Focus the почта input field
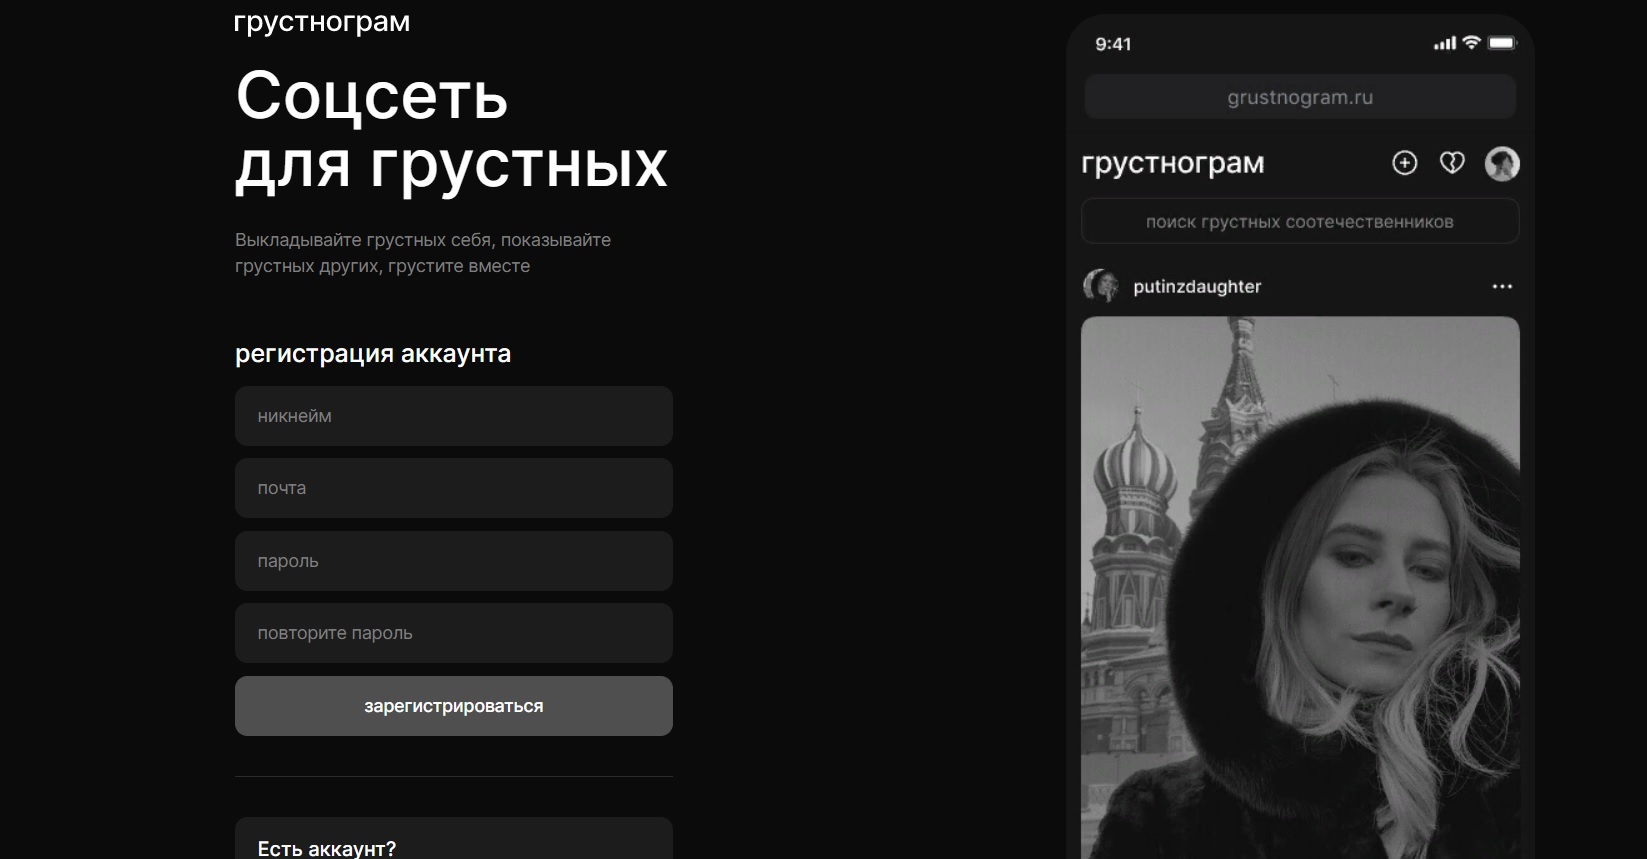The image size is (1647, 859). [x=454, y=488]
